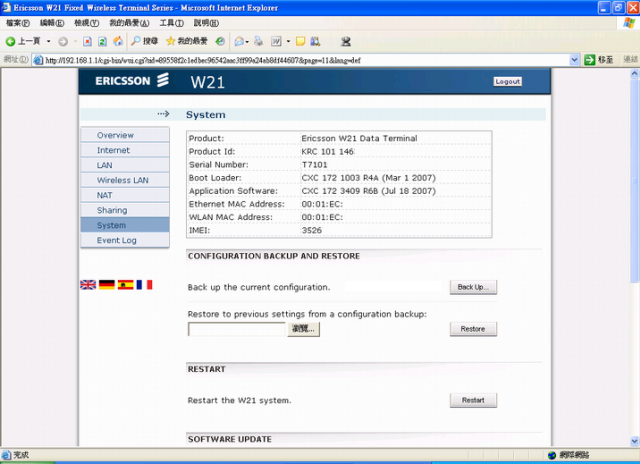Viewport: 640px width, 464px height.
Task: Click the page icon in the address bar
Action: point(38,60)
